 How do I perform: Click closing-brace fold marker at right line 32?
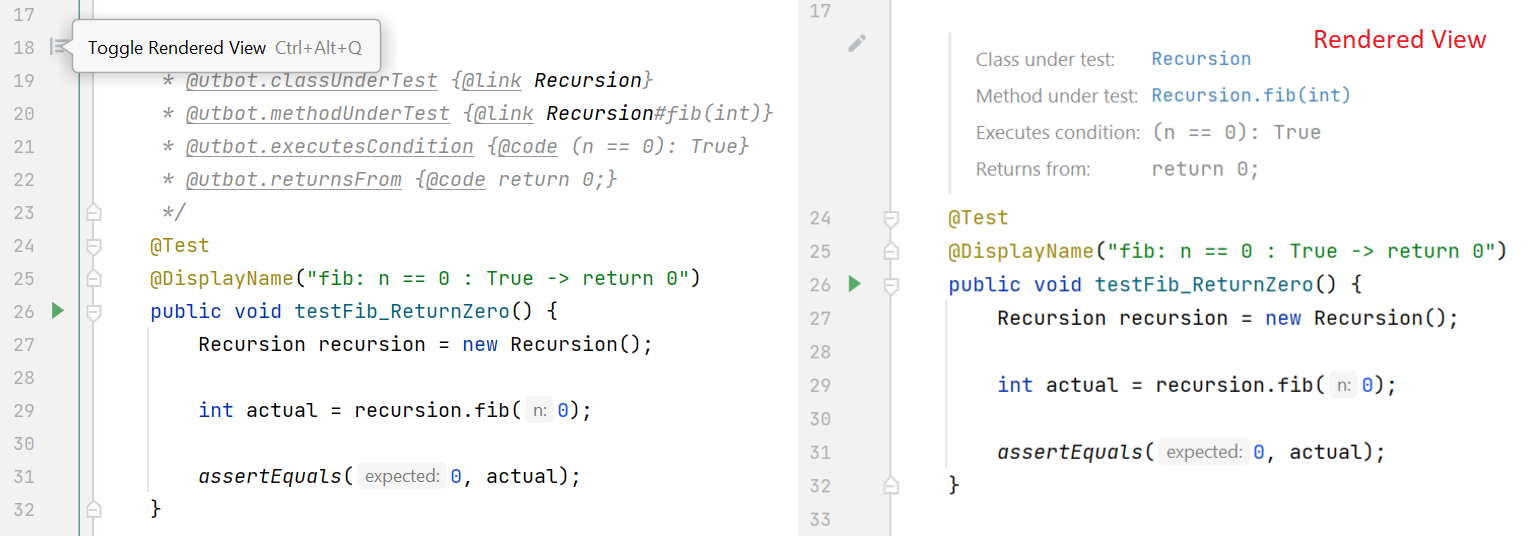(891, 485)
